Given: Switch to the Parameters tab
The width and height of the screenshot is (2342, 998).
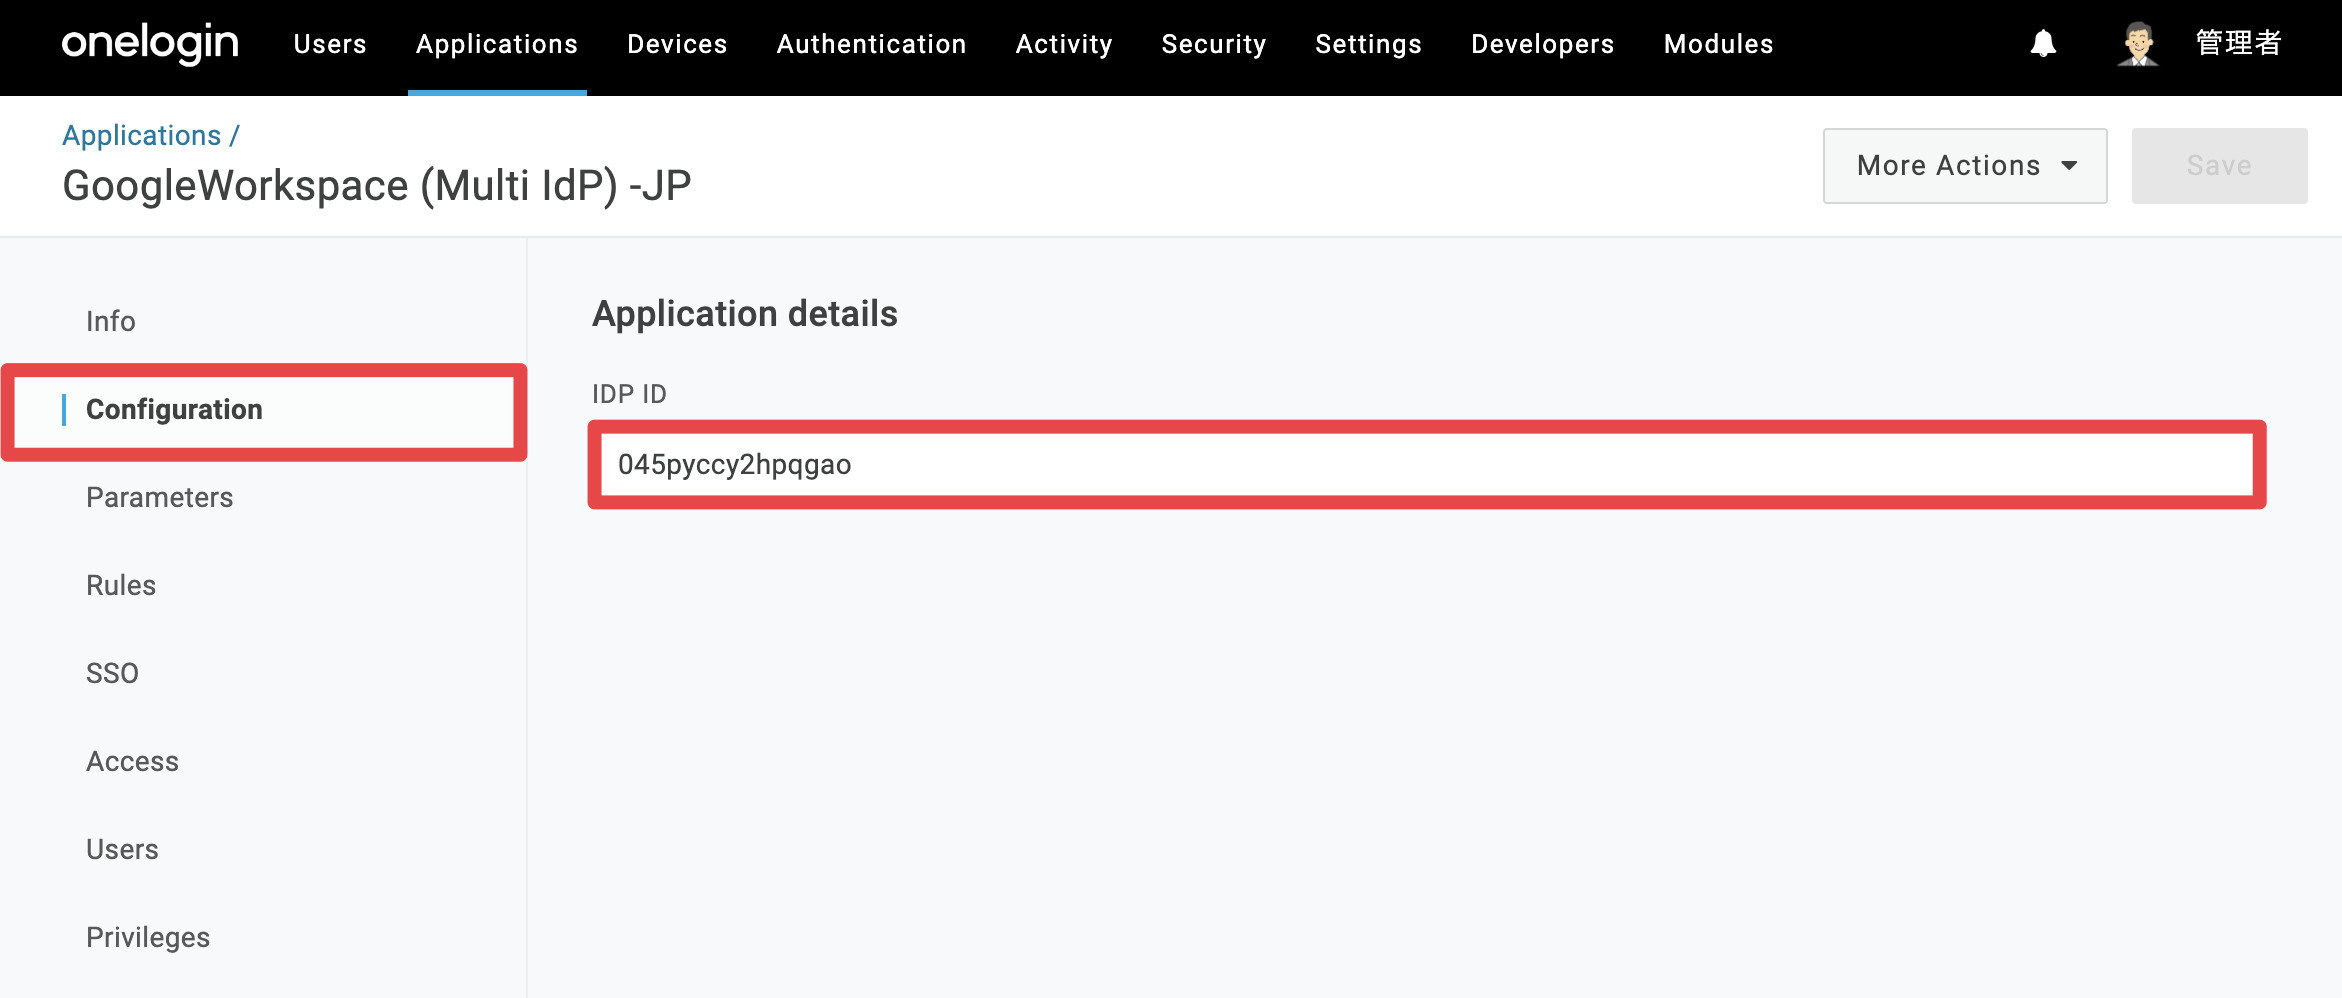Looking at the screenshot, I should click(160, 497).
